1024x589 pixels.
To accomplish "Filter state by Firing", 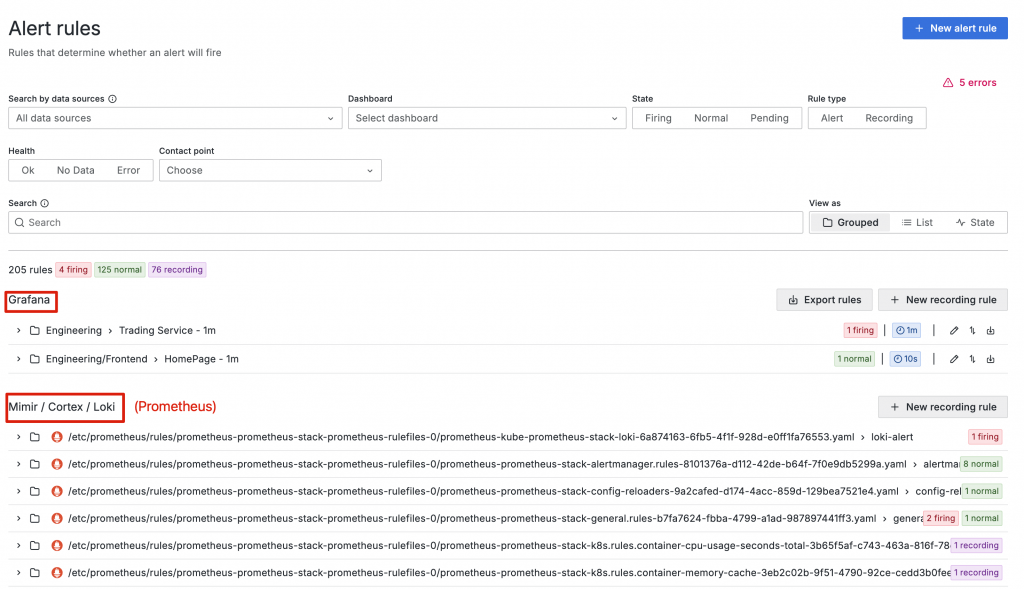I will pyautogui.click(x=658, y=118).
